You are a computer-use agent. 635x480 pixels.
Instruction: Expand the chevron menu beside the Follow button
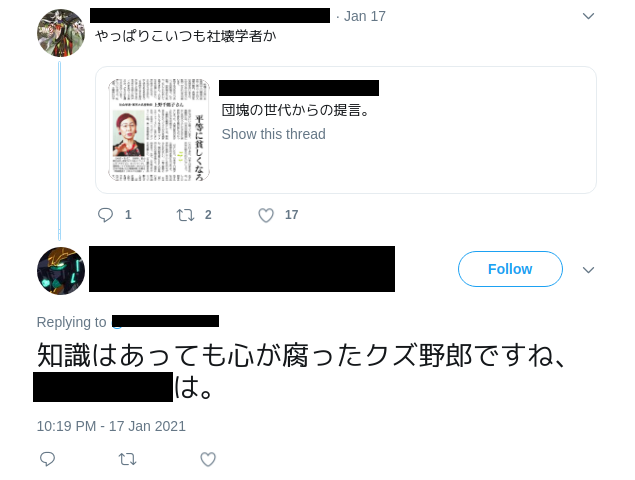click(x=588, y=270)
